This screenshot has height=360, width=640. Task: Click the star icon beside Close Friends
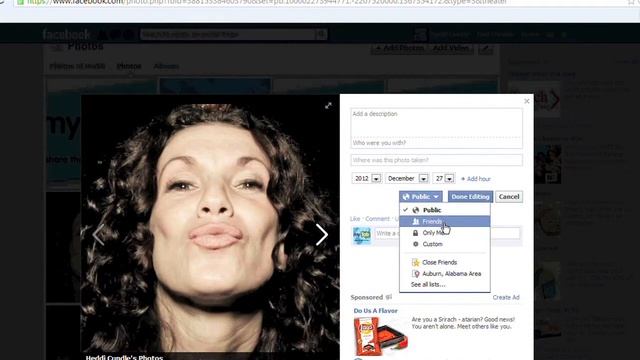416,262
